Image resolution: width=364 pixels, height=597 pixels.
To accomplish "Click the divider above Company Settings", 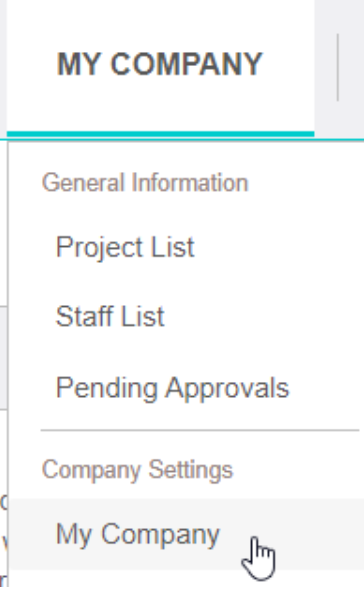I will click(200, 430).
